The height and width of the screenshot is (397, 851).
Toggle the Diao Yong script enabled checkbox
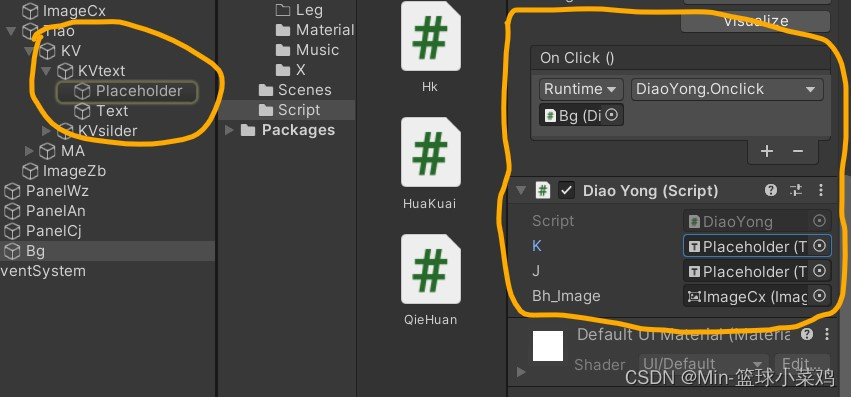[567, 191]
